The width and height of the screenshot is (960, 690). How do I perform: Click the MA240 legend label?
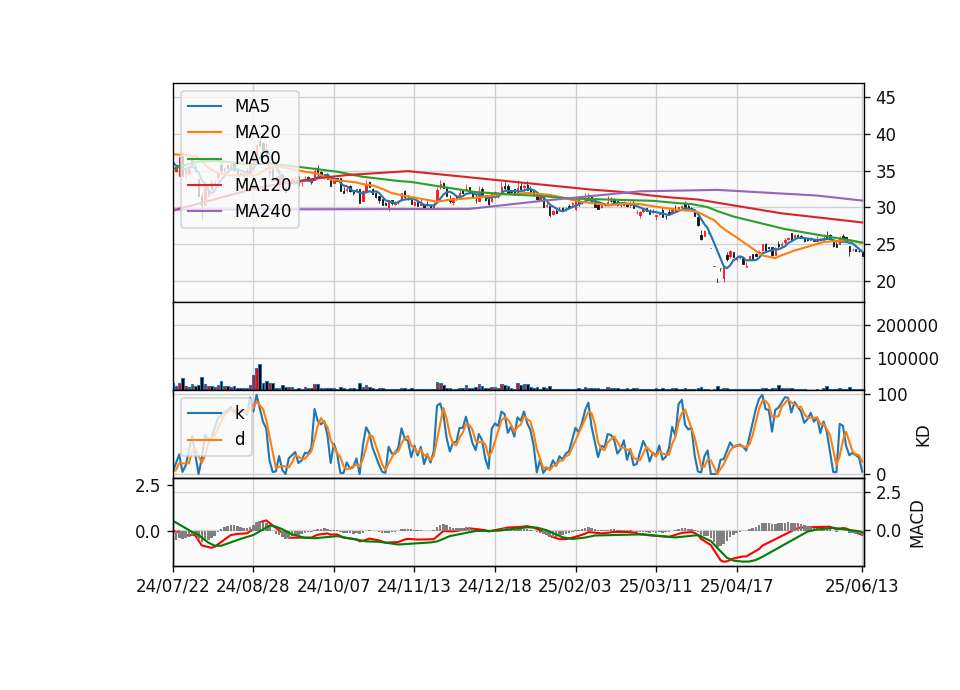click(263, 211)
